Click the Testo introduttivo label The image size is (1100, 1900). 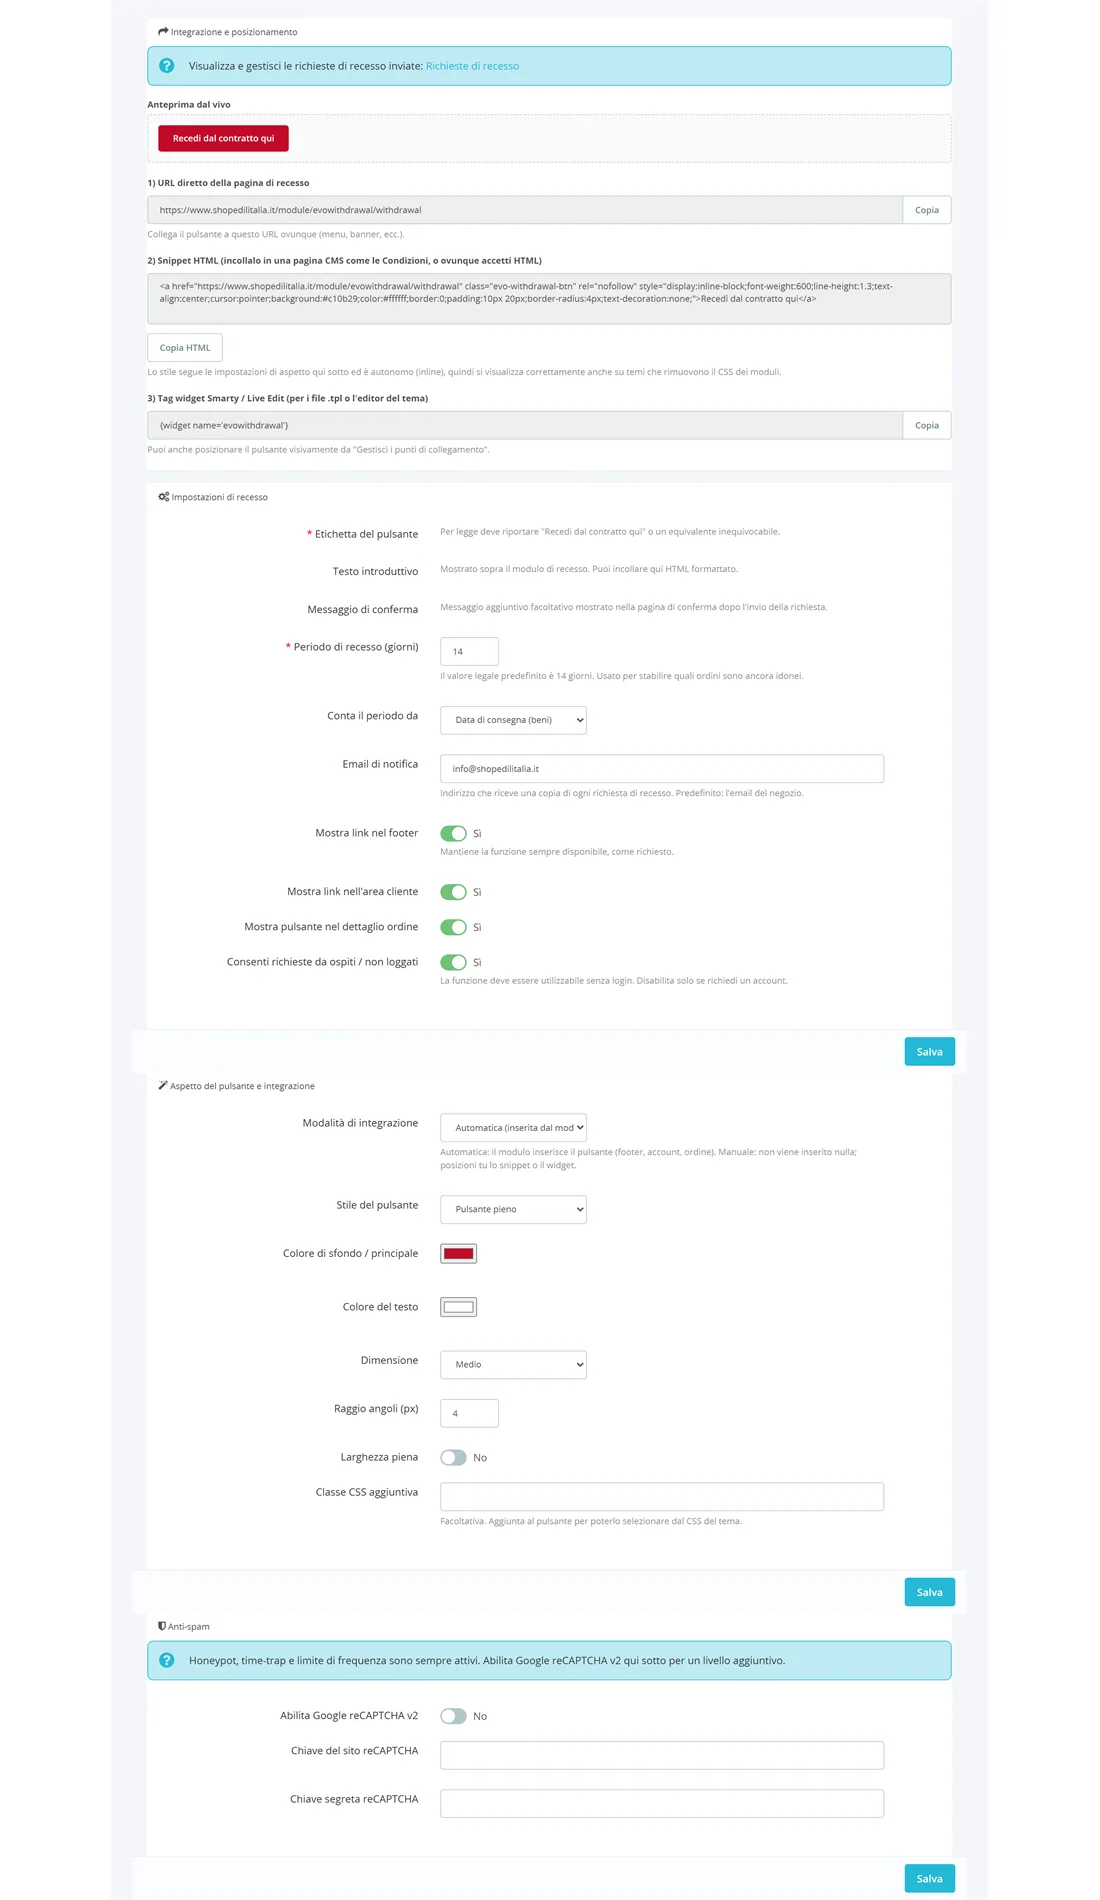pos(375,572)
